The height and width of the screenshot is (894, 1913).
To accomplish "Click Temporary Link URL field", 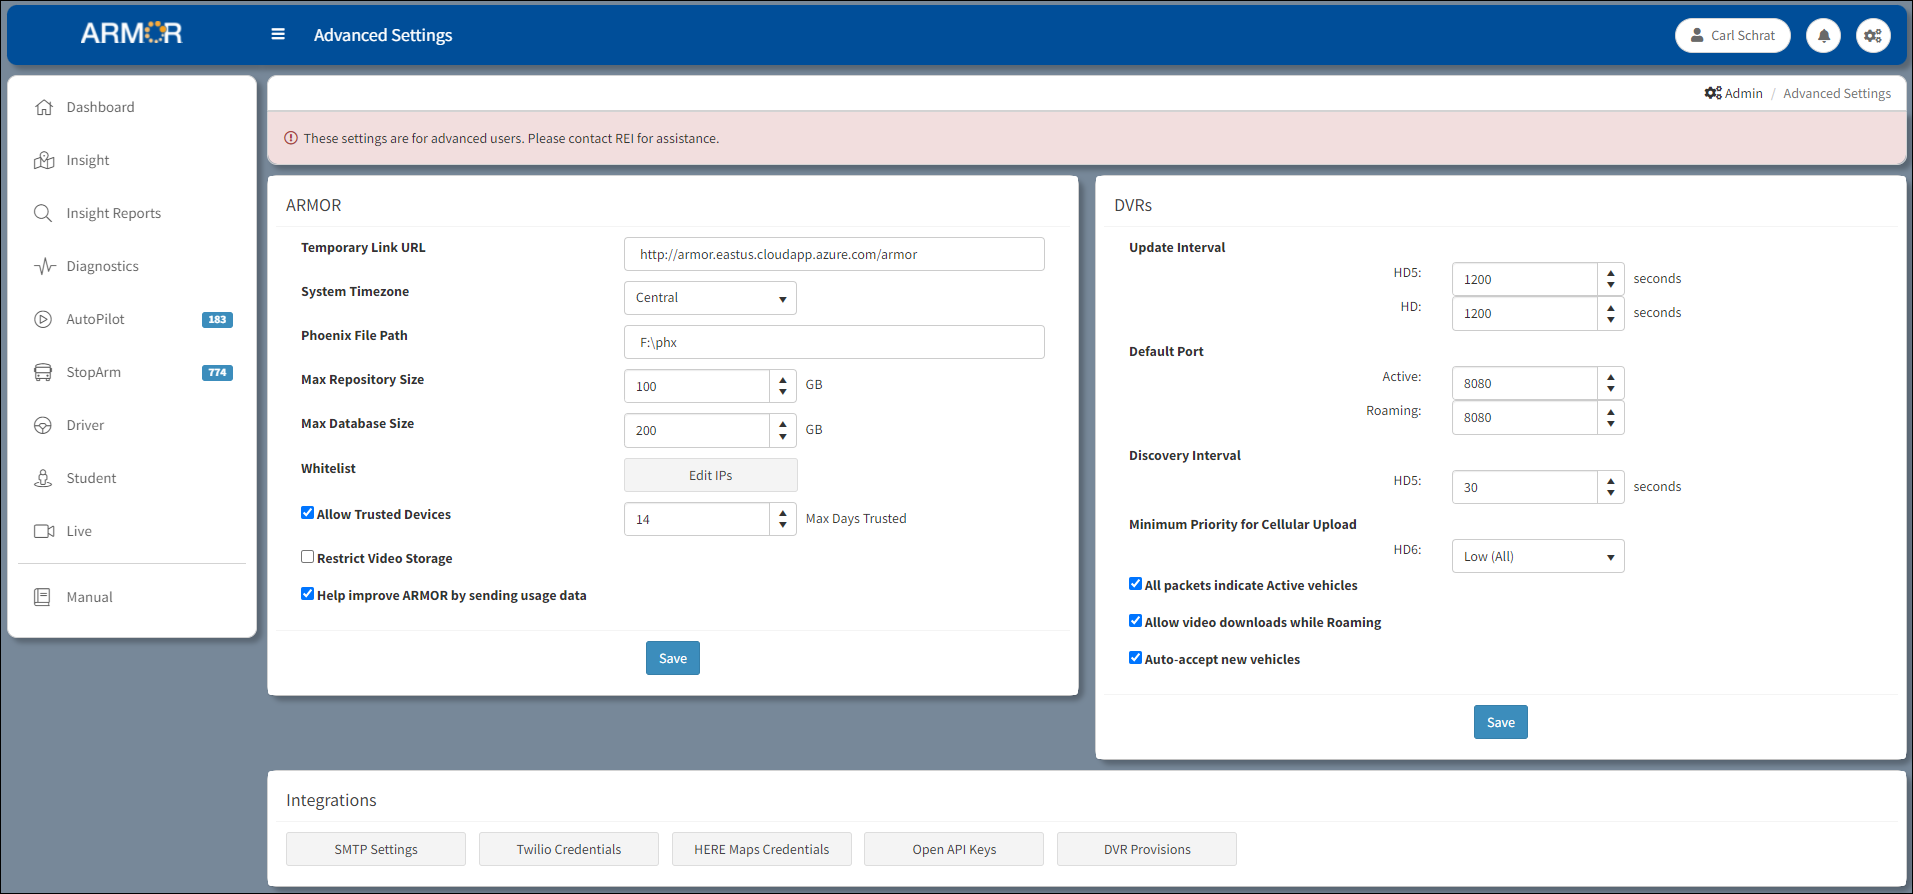I will [834, 254].
